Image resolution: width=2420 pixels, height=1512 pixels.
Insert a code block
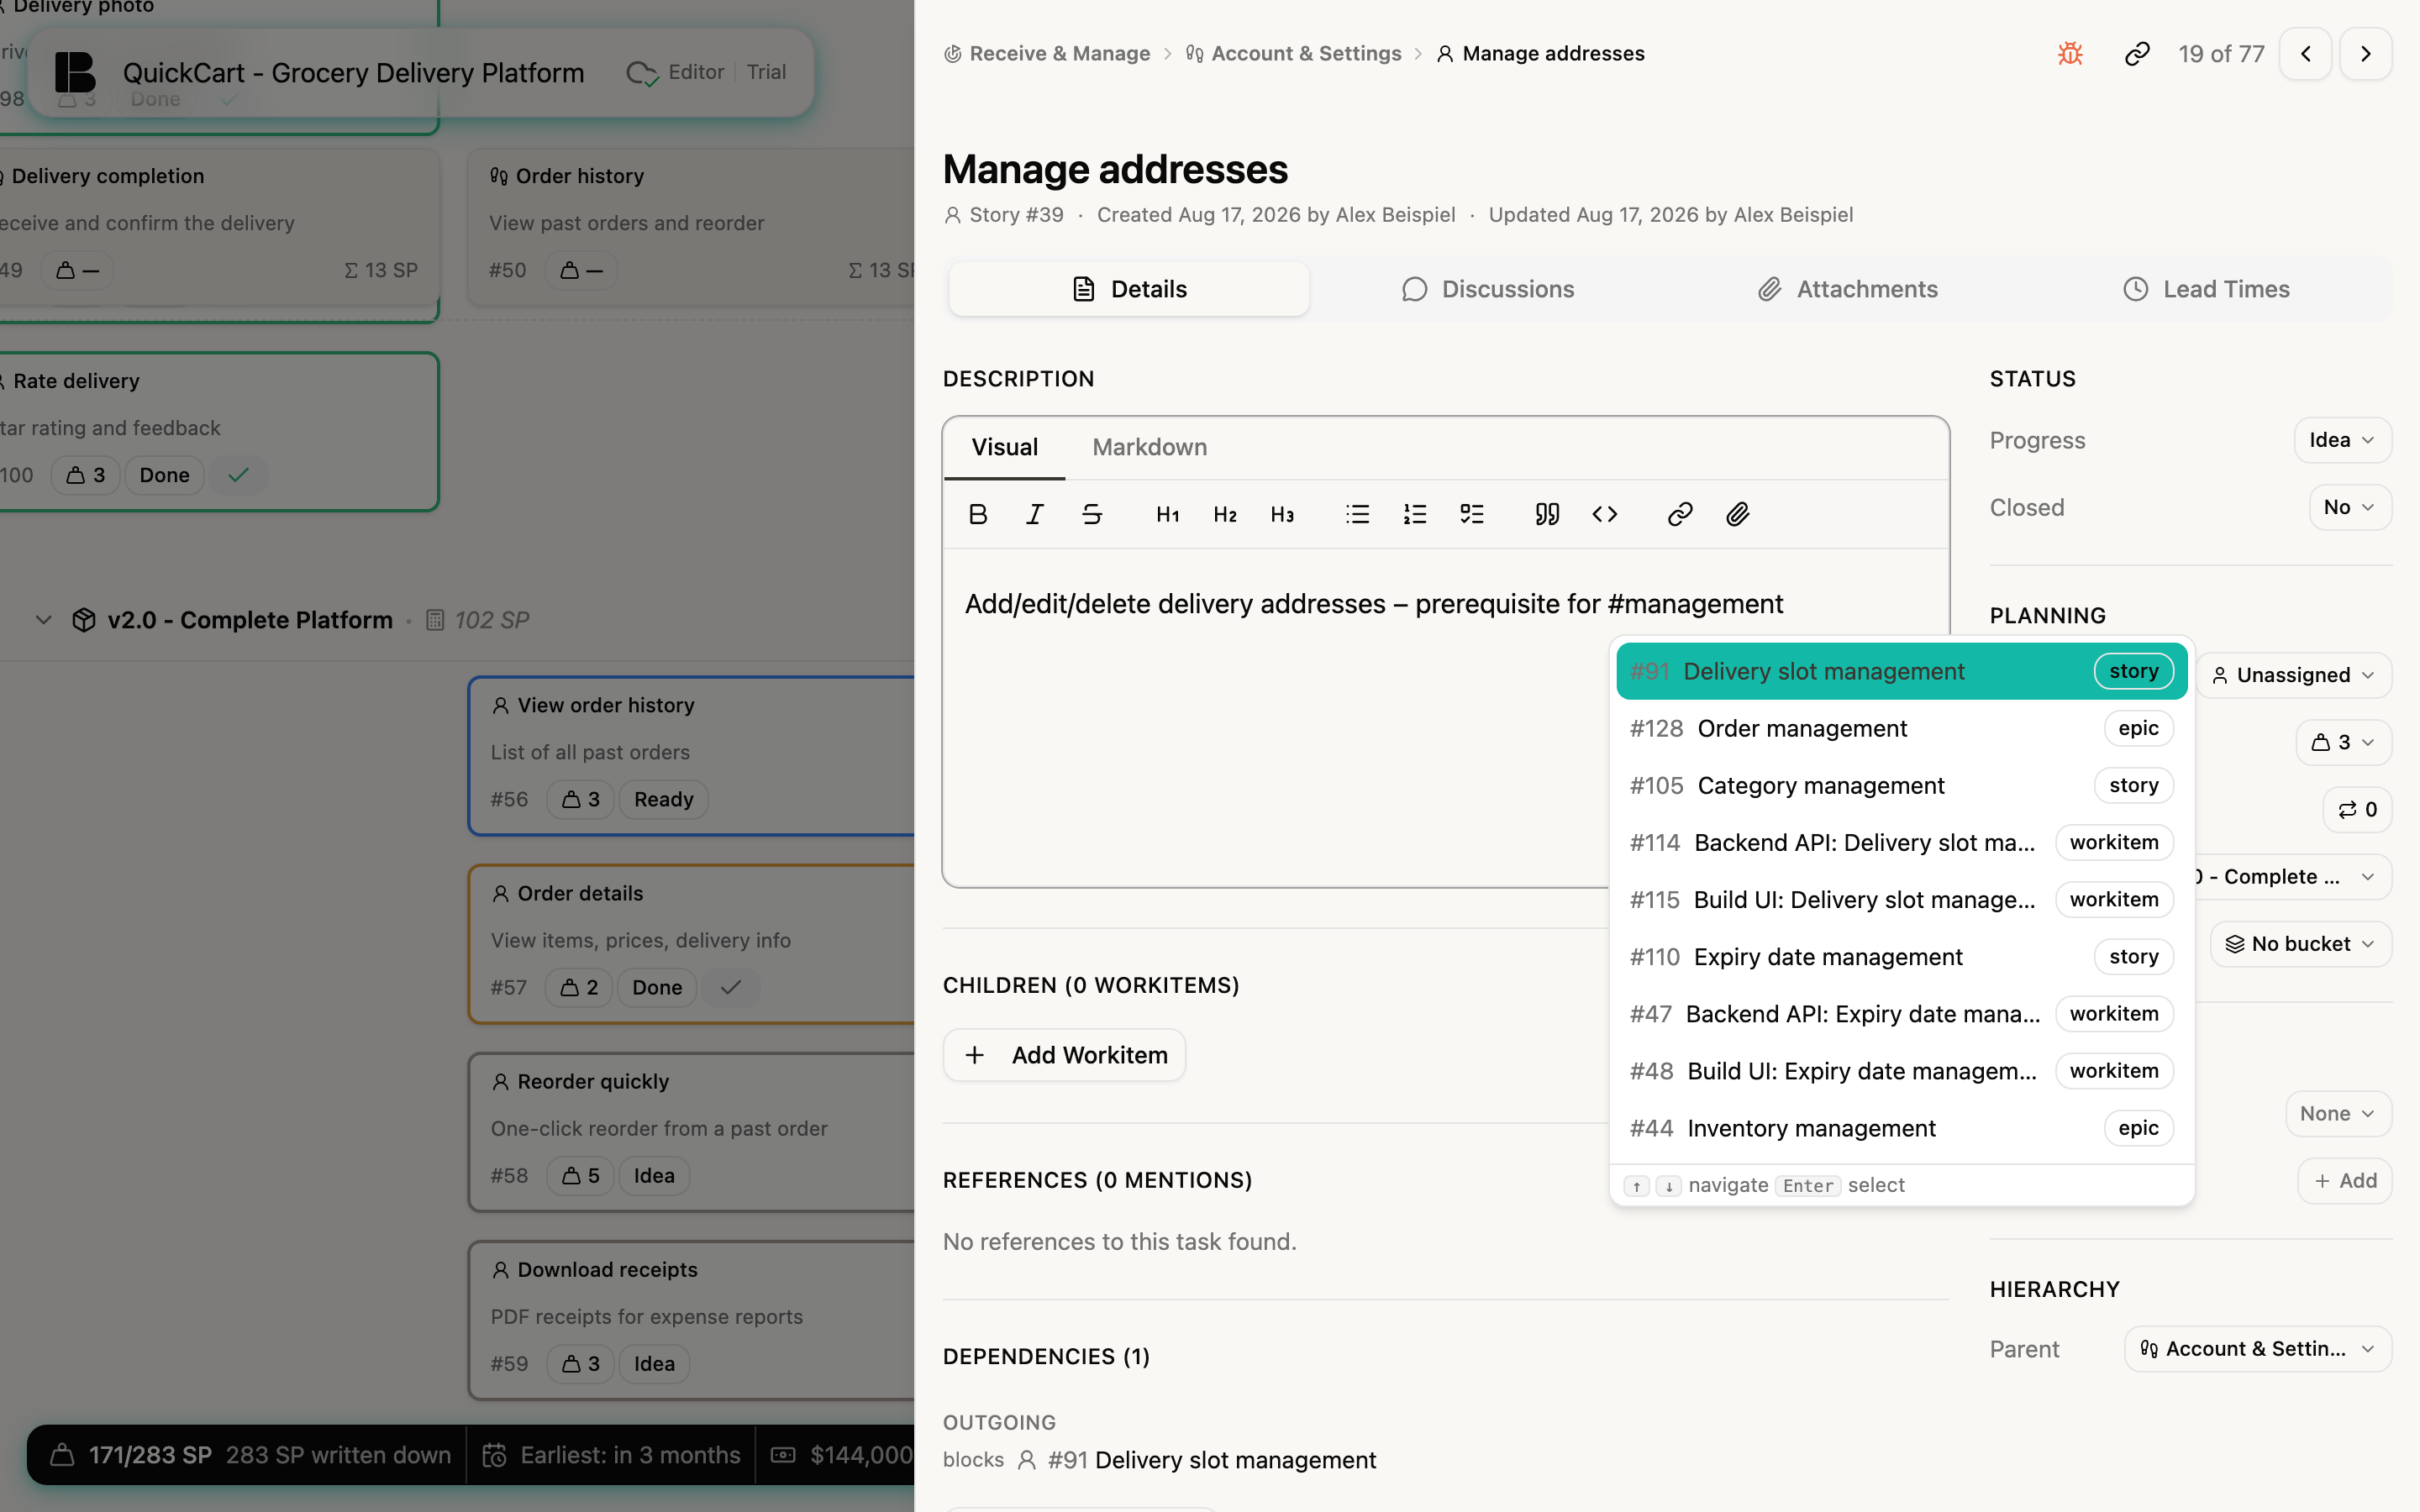[x=1605, y=514]
